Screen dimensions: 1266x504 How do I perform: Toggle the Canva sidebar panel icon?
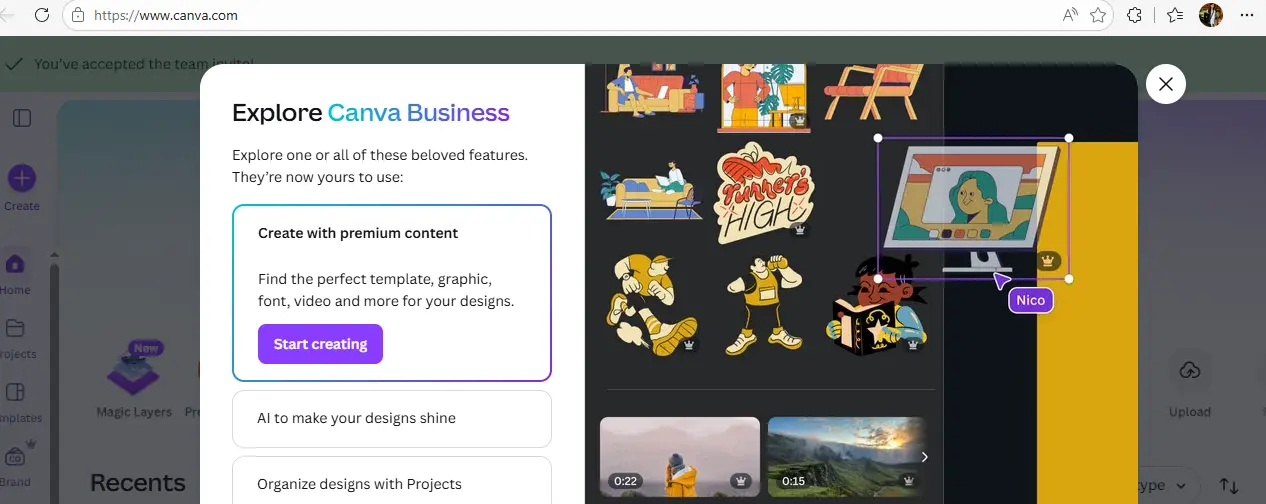pyautogui.click(x=22, y=118)
